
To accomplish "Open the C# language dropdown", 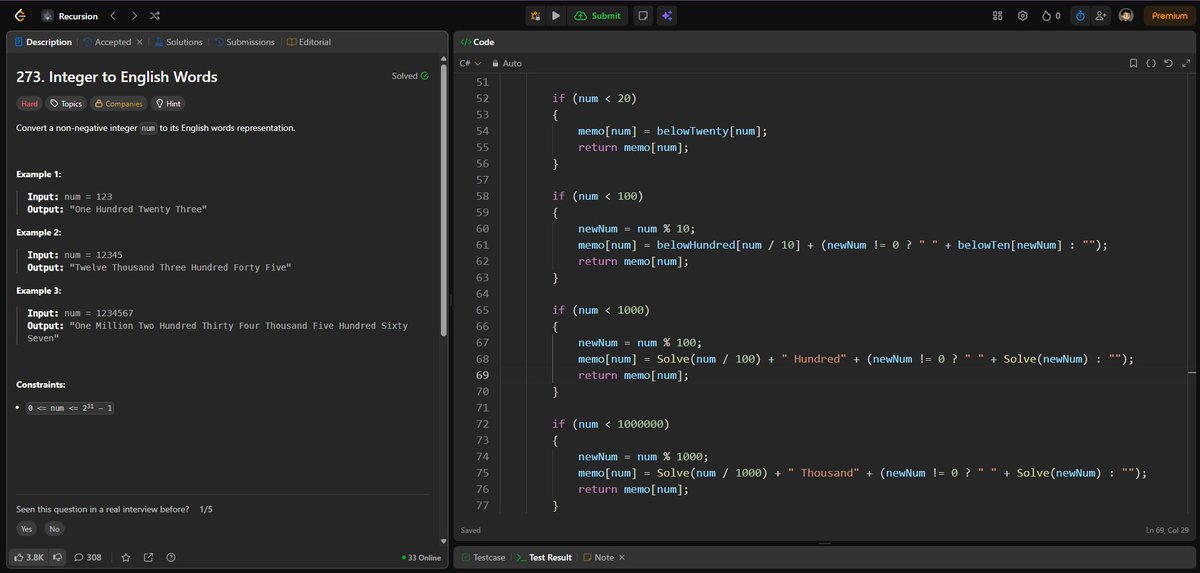I will click(470, 63).
